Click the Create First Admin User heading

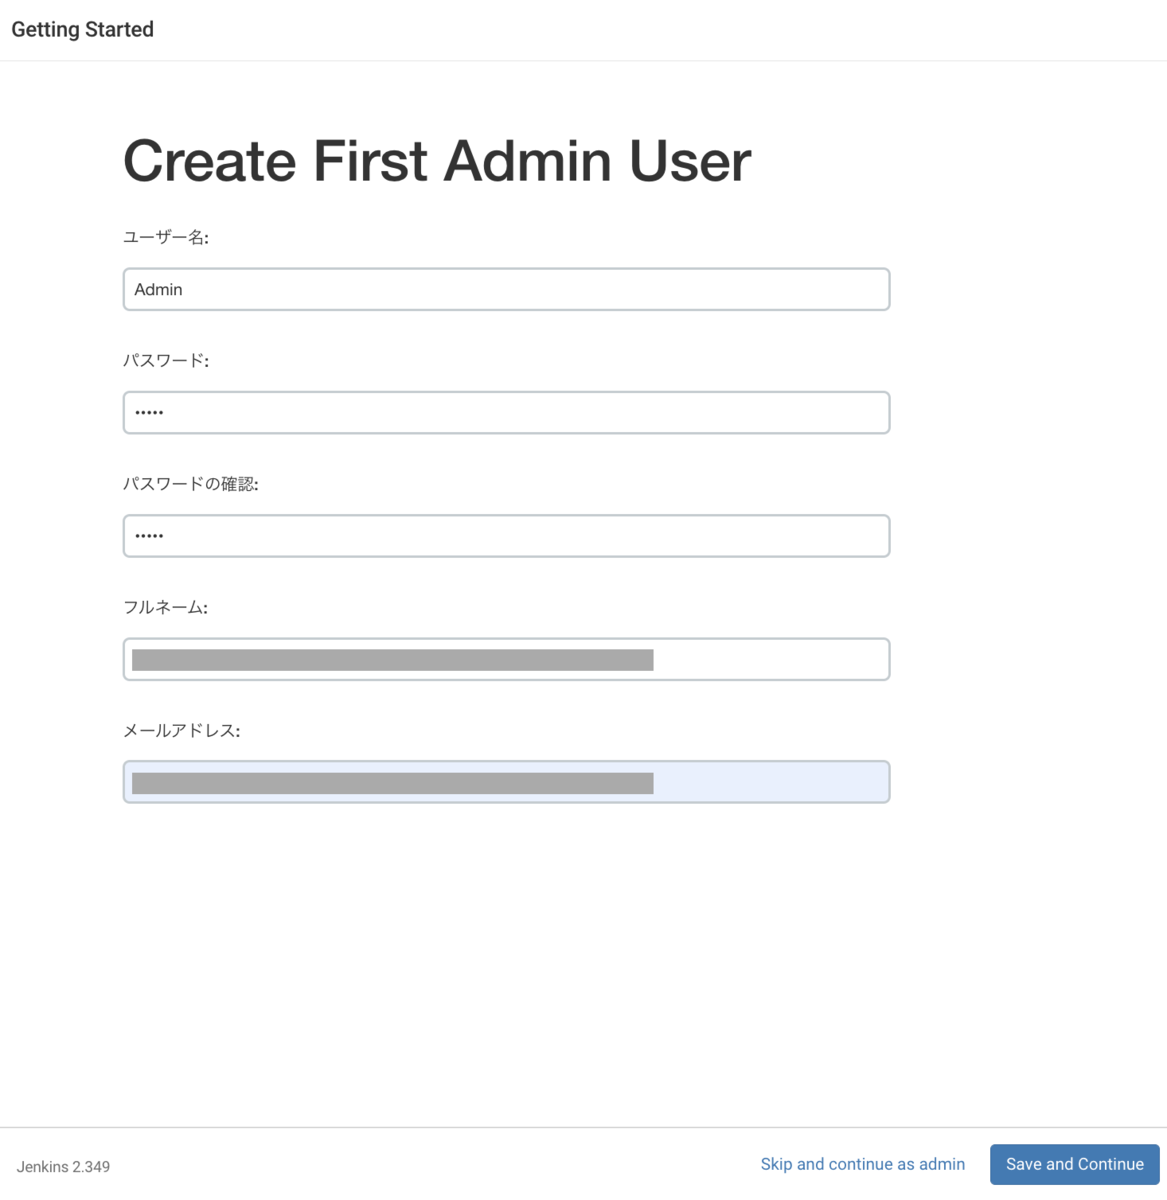click(x=436, y=161)
